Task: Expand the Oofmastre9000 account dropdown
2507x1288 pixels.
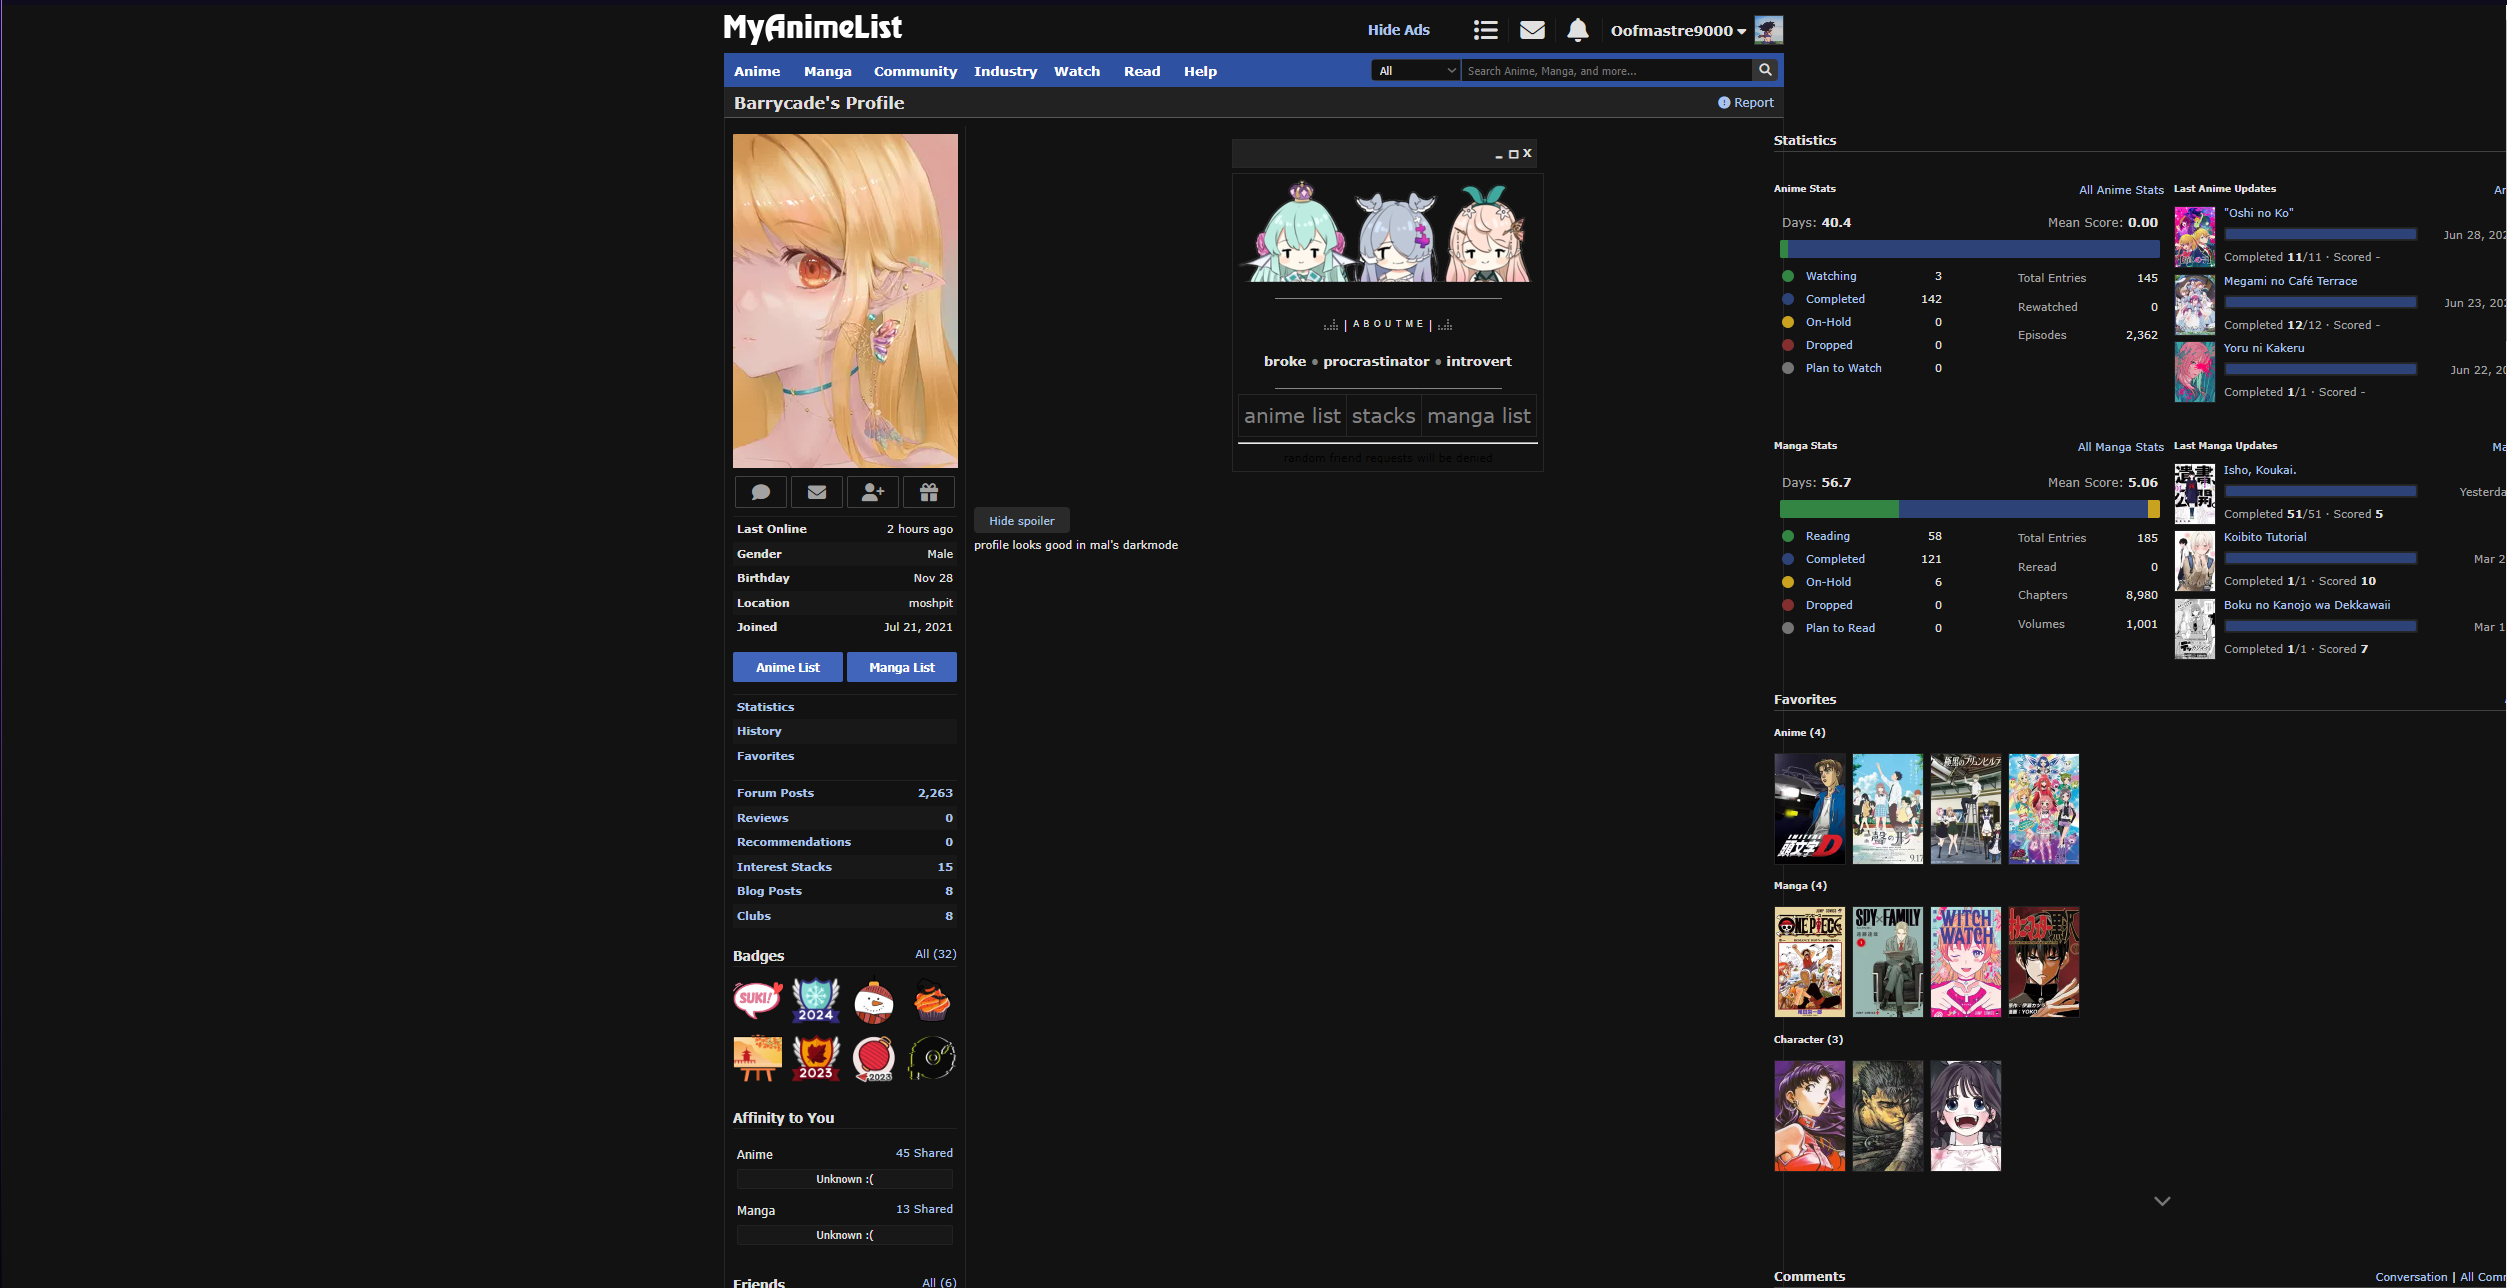Action: (1677, 30)
